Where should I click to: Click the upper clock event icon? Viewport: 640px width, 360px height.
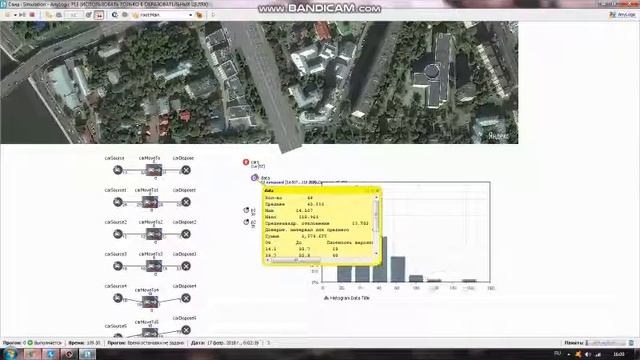click(x=246, y=210)
